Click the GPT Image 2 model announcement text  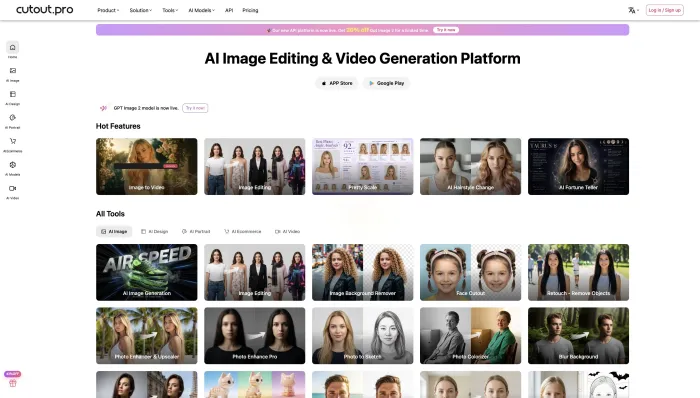pyautogui.click(x=146, y=108)
